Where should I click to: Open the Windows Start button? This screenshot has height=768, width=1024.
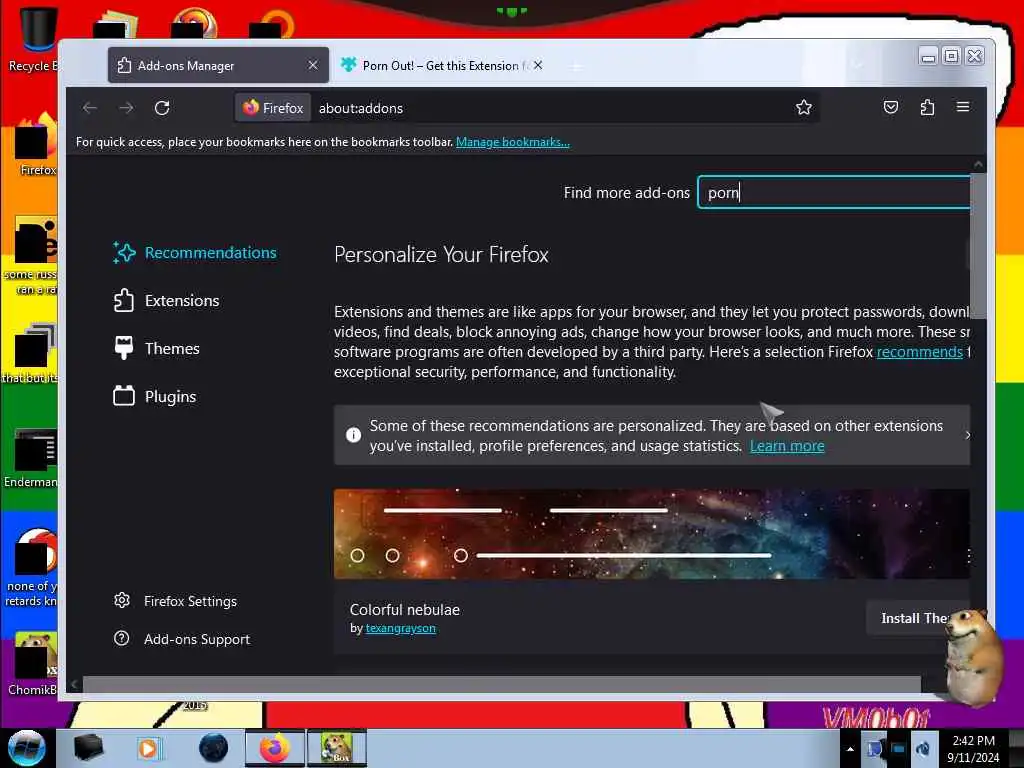tap(27, 748)
